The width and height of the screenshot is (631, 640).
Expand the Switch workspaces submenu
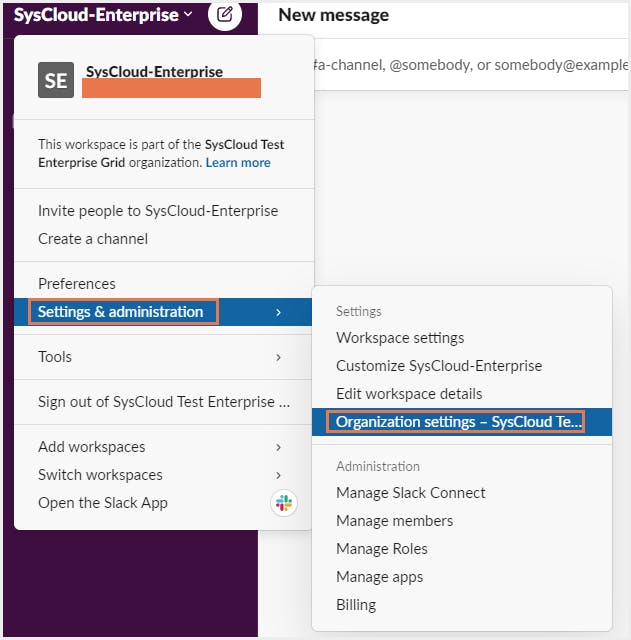[278, 475]
